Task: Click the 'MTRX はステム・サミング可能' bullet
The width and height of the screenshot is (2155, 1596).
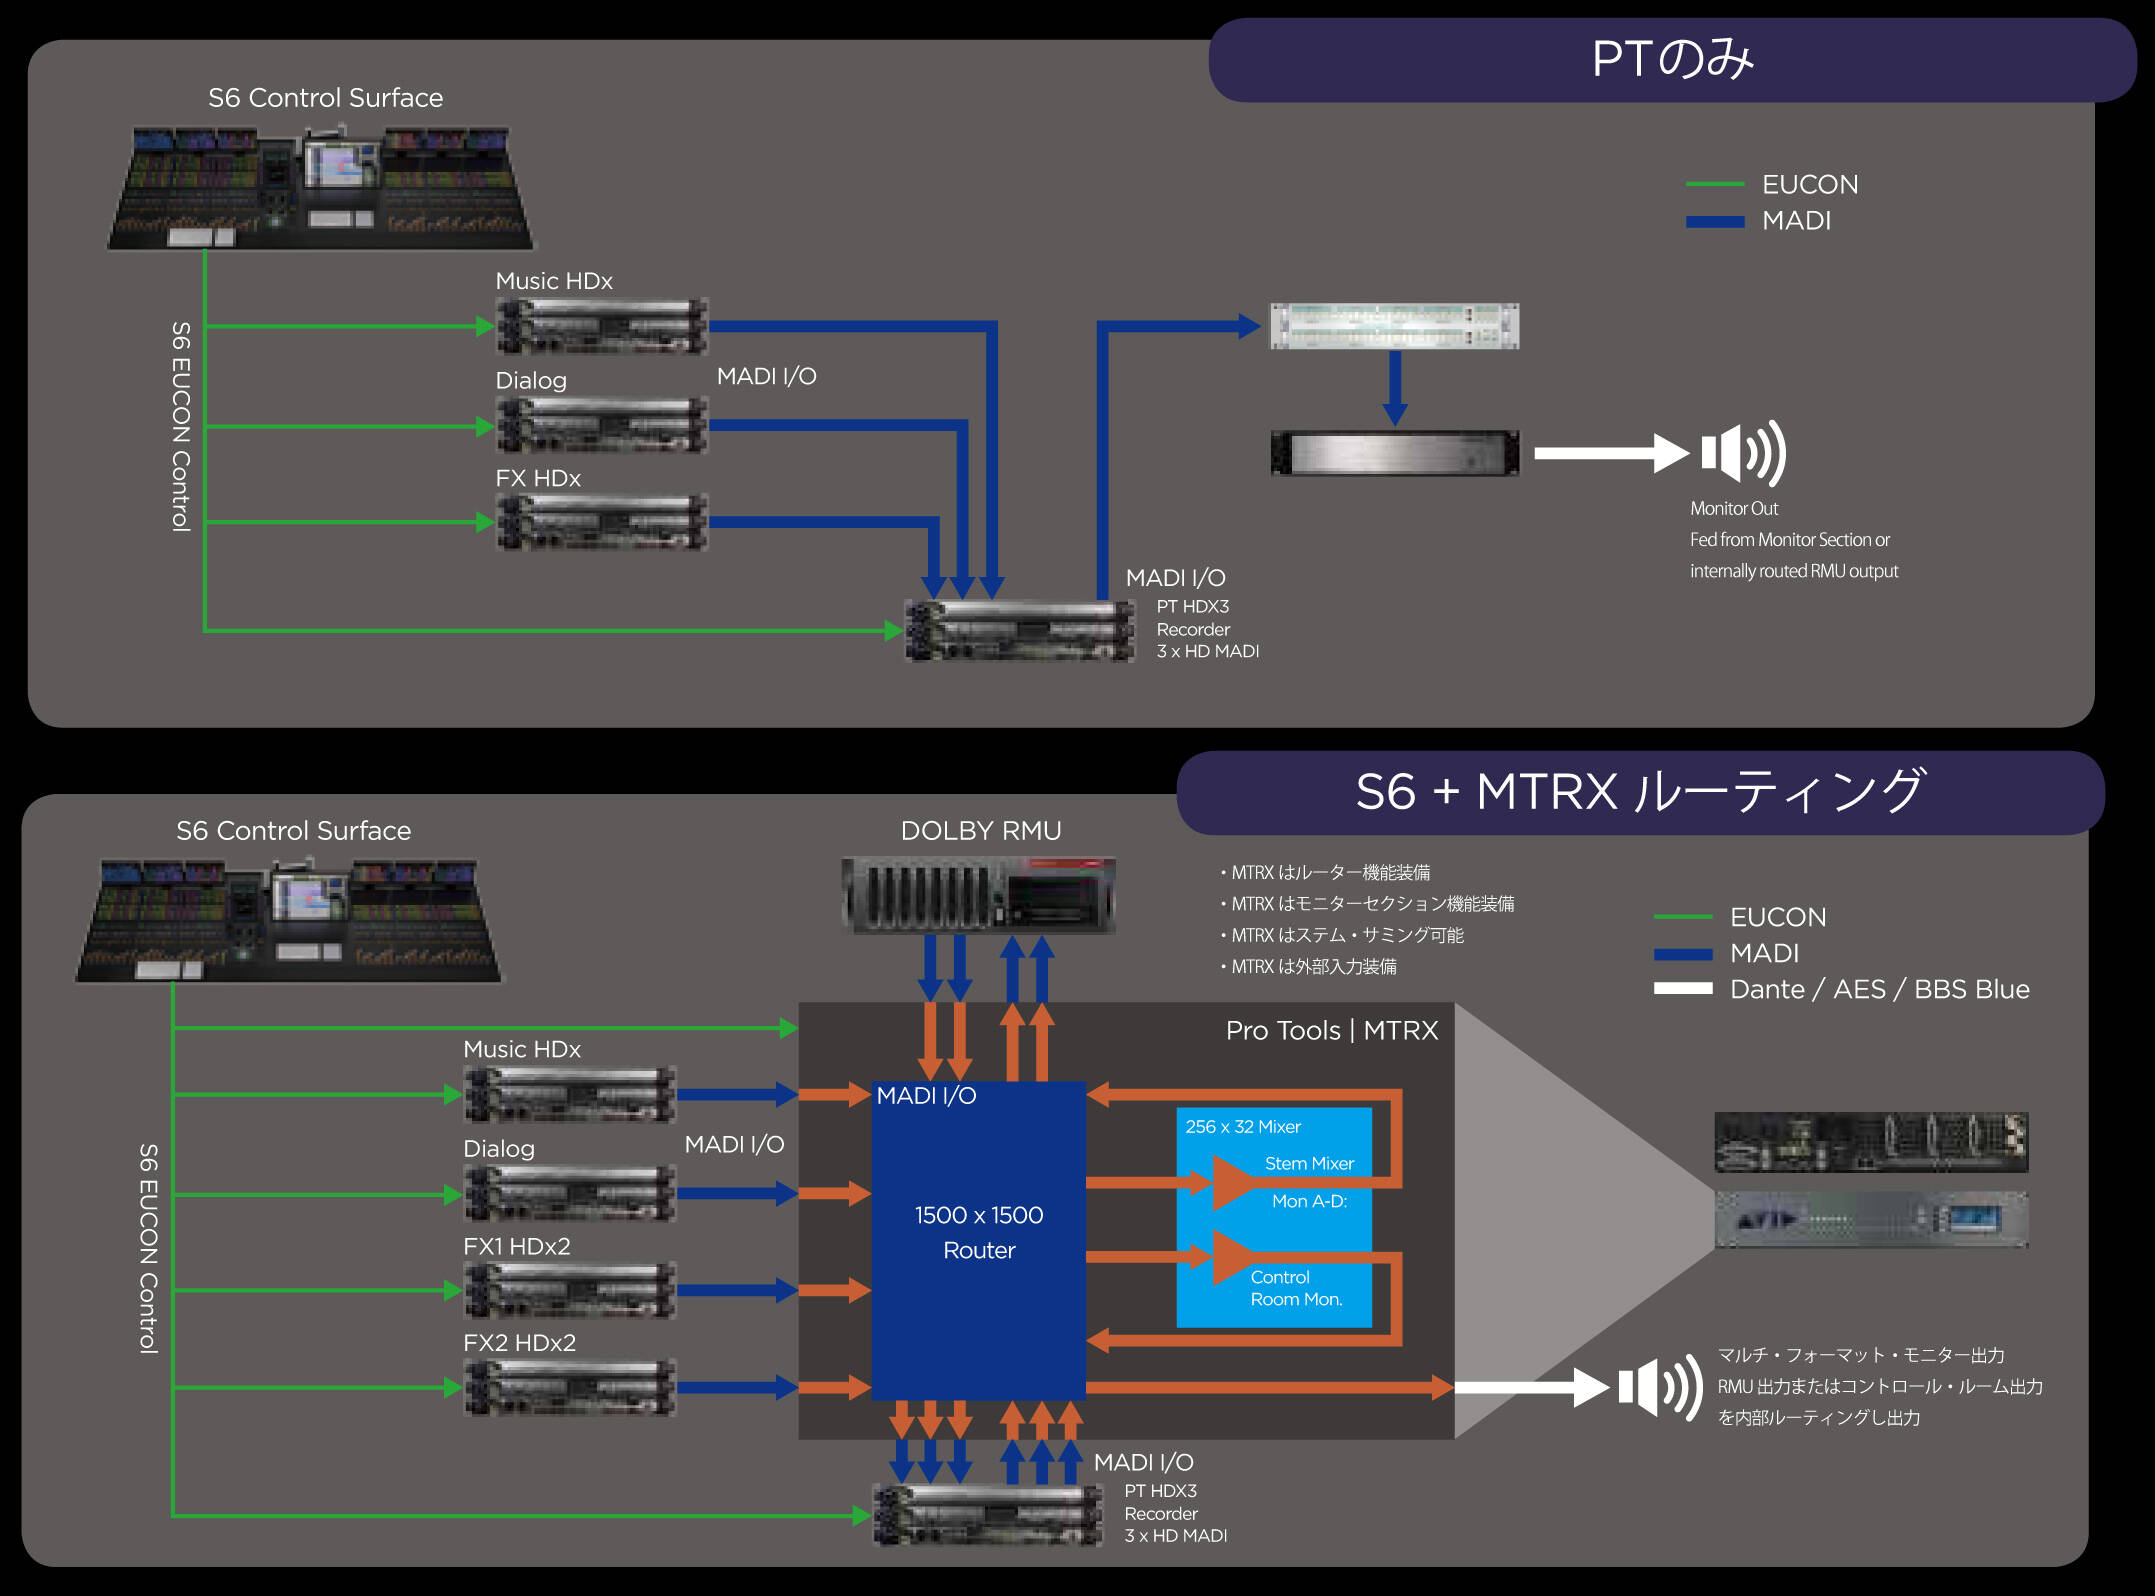Action: point(1341,935)
